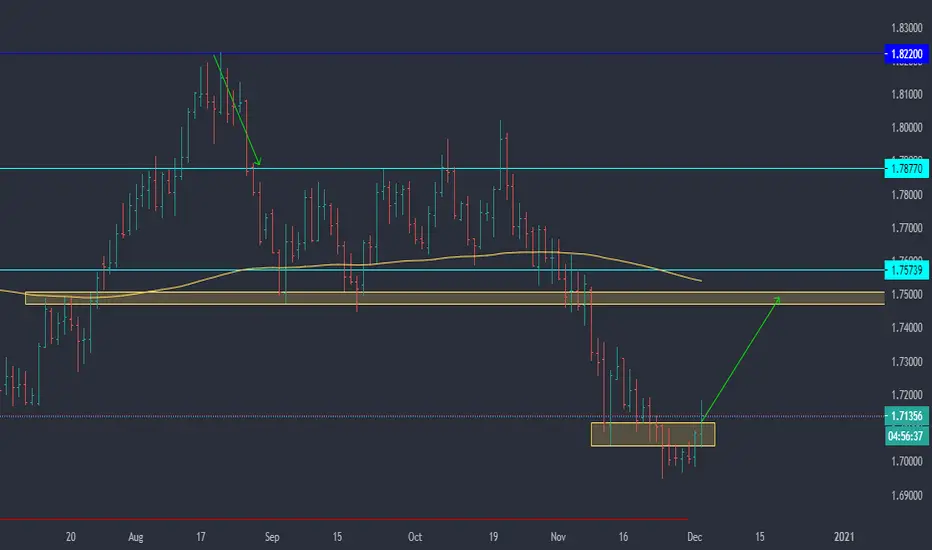Viewport: 932px width, 550px height.
Task: Select the cyan horizontal line at 1.75739
Action: tap(442, 270)
